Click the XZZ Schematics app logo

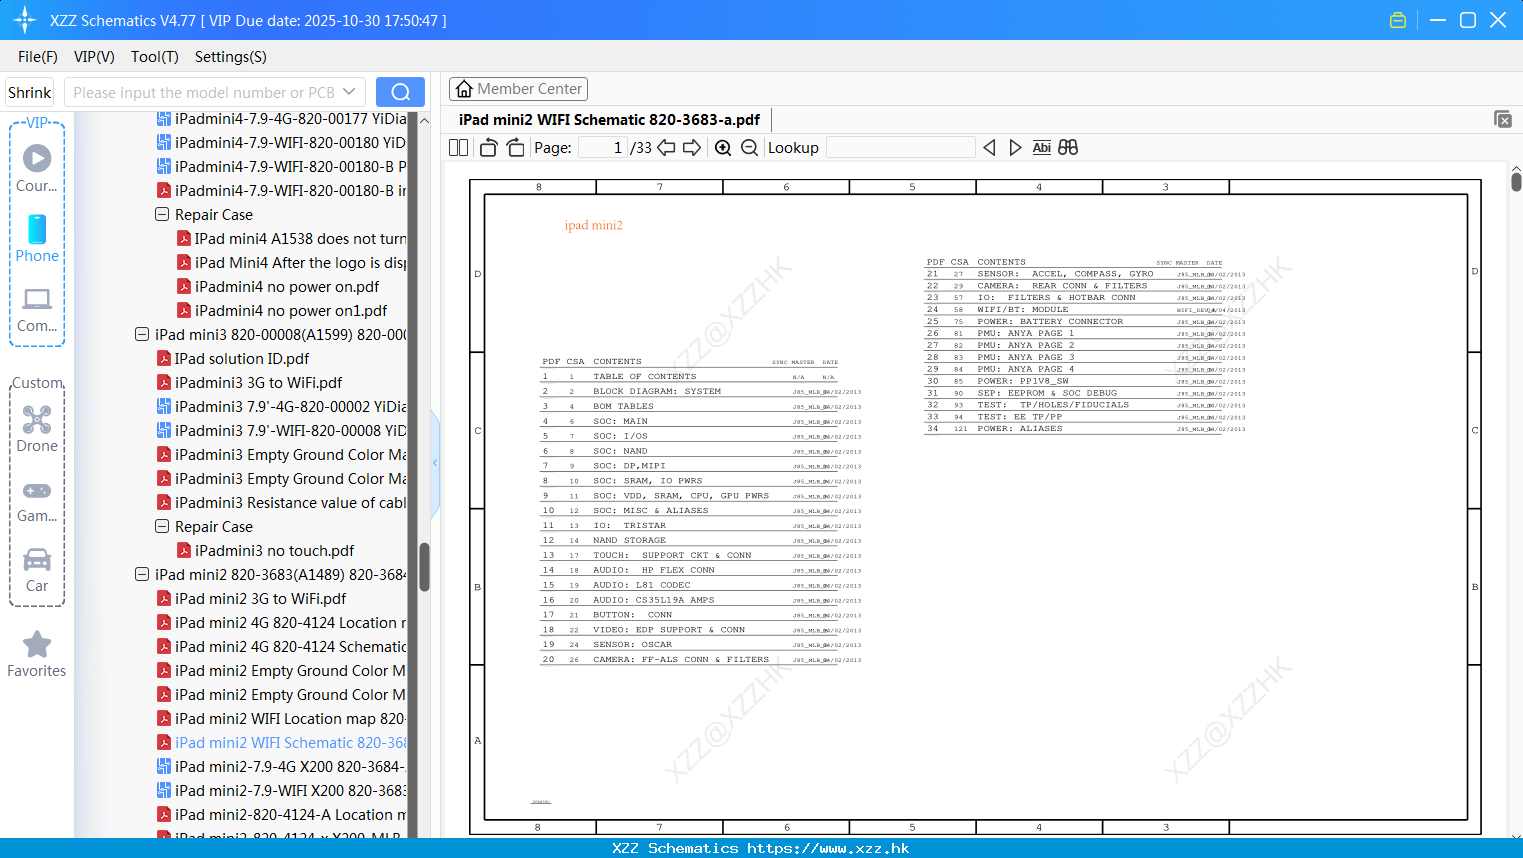click(x=25, y=20)
